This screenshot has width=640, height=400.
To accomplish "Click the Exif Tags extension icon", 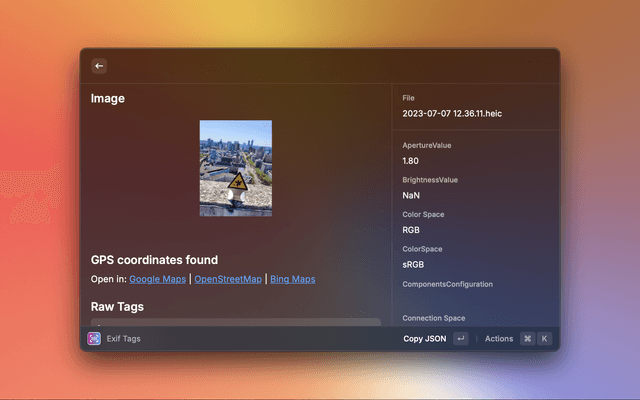I will point(94,338).
